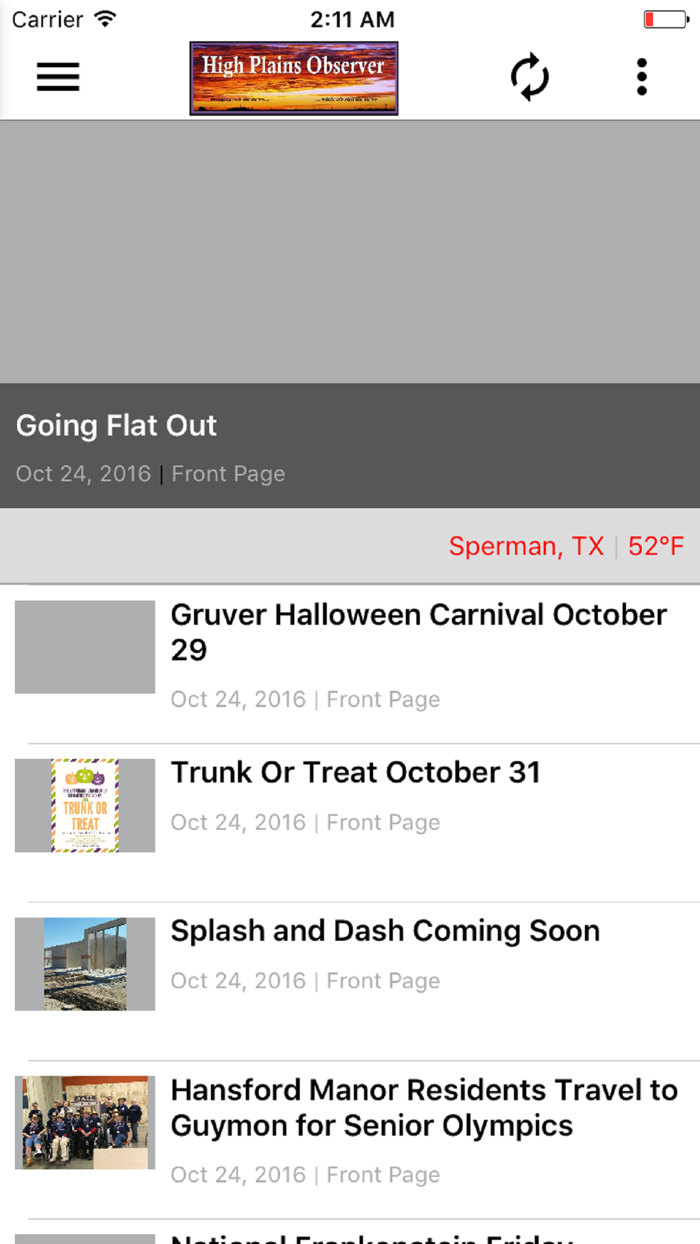Open Hansford Manor Residents Senior Olympics article

[424, 1107]
